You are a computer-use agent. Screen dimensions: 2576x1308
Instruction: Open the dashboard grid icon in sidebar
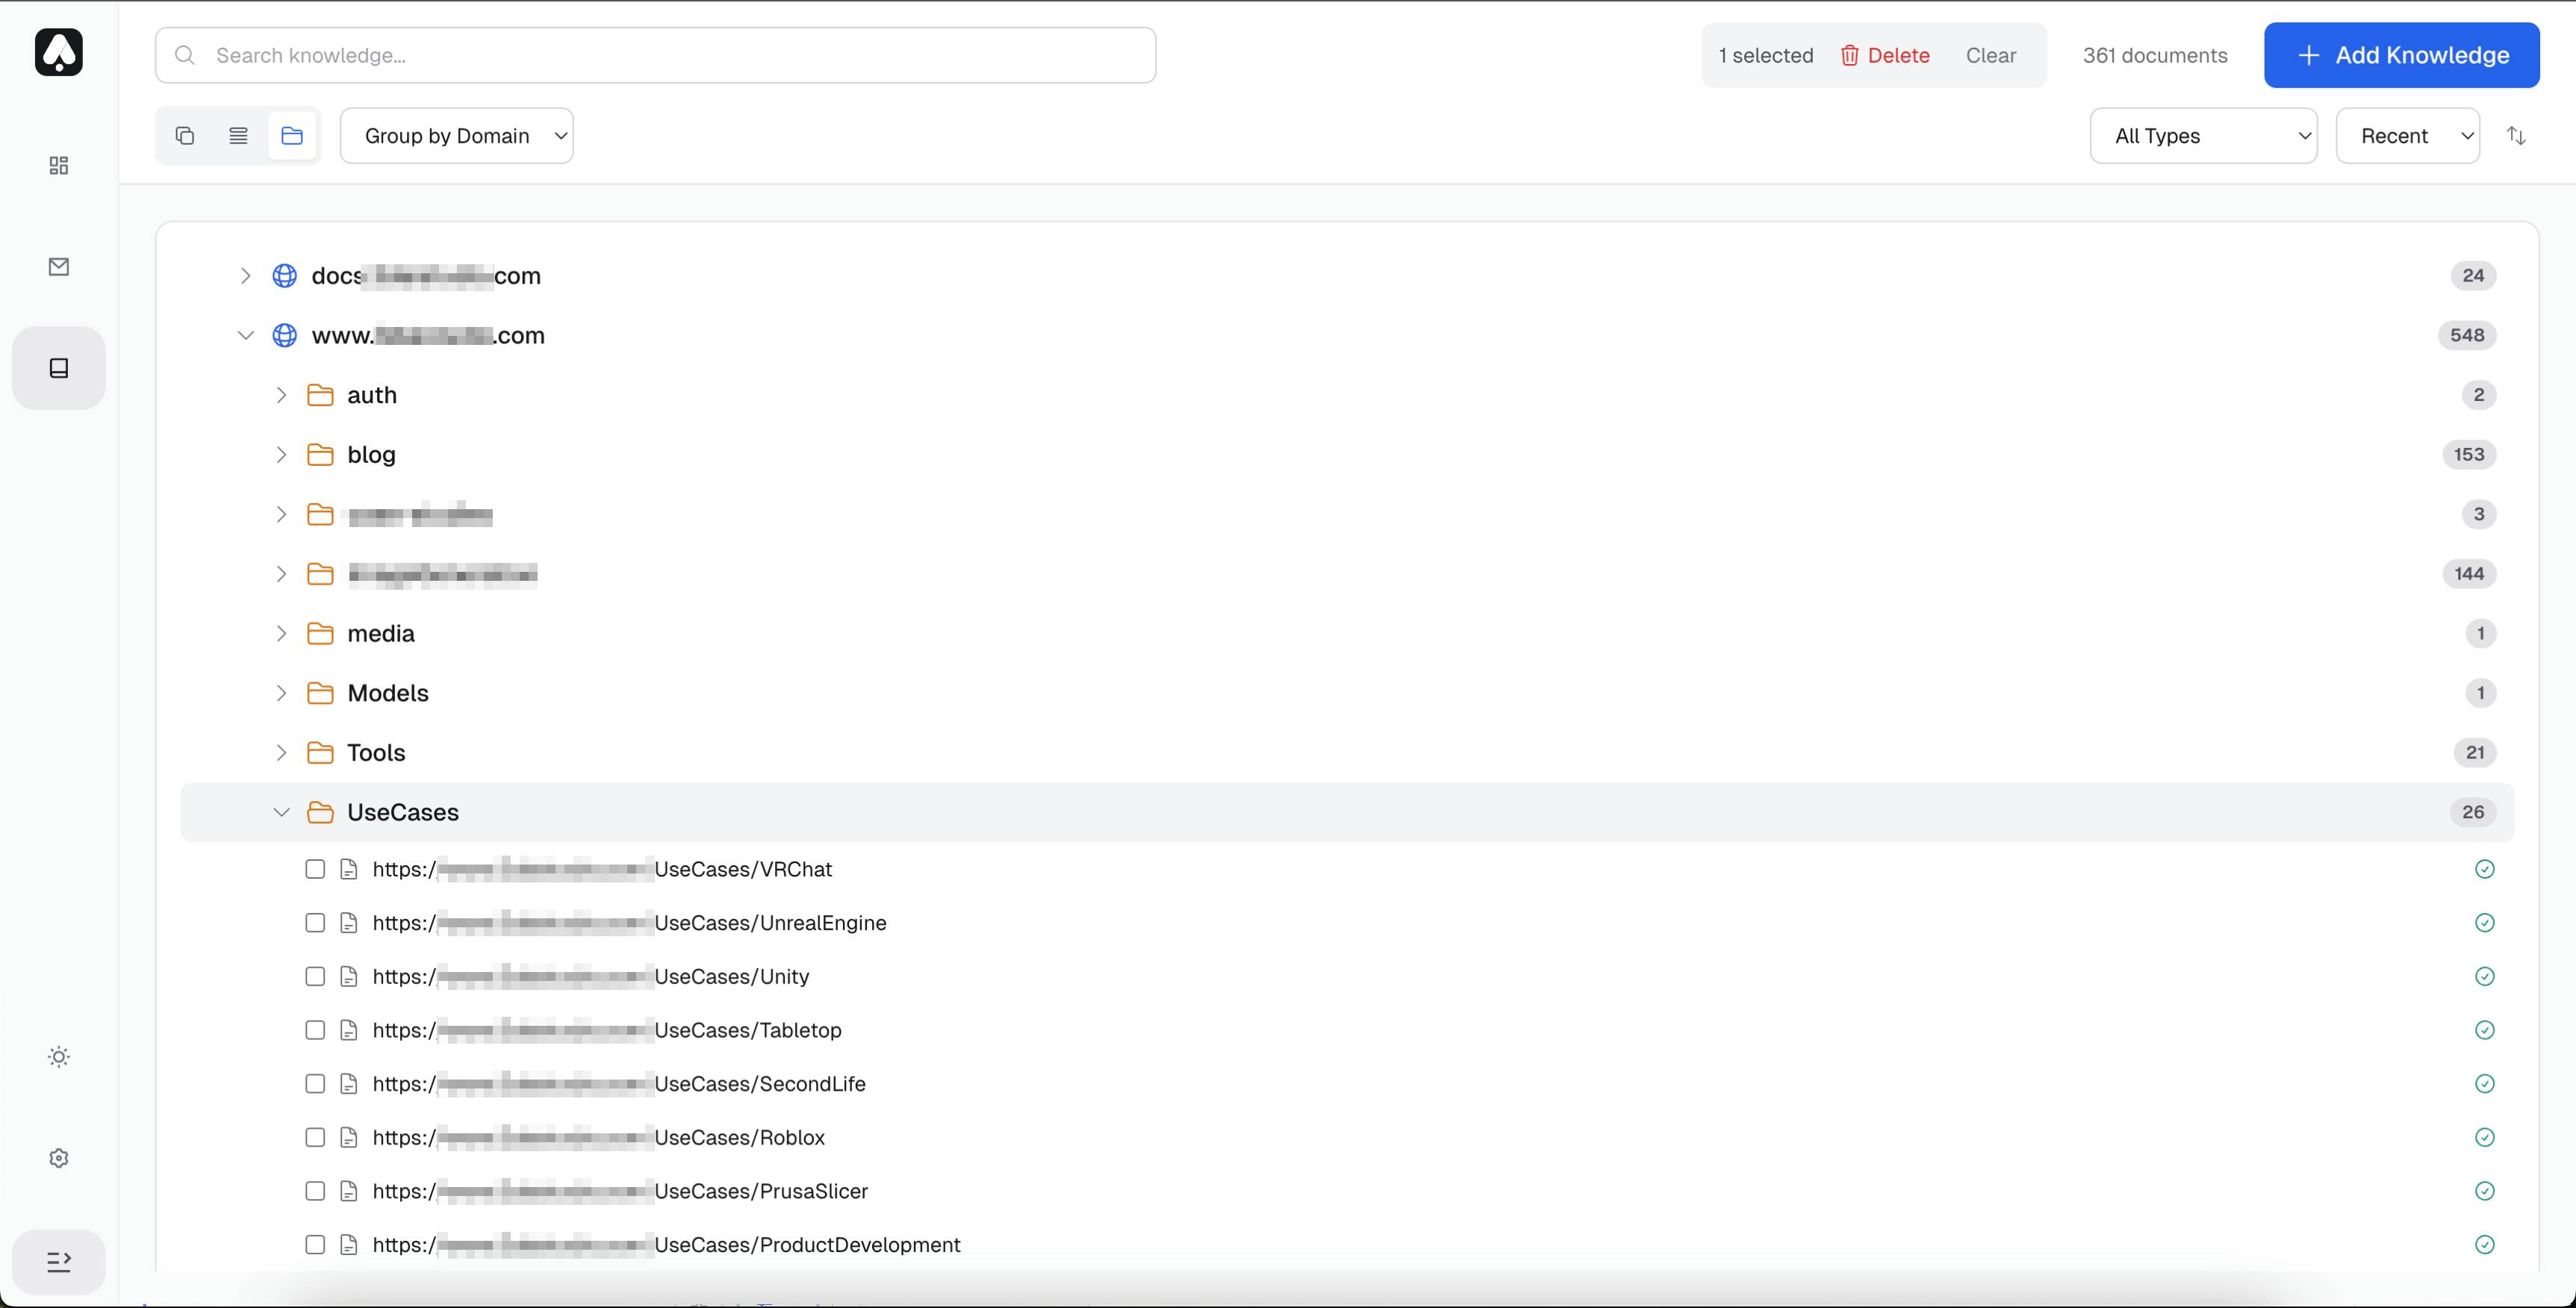pyautogui.click(x=58, y=165)
